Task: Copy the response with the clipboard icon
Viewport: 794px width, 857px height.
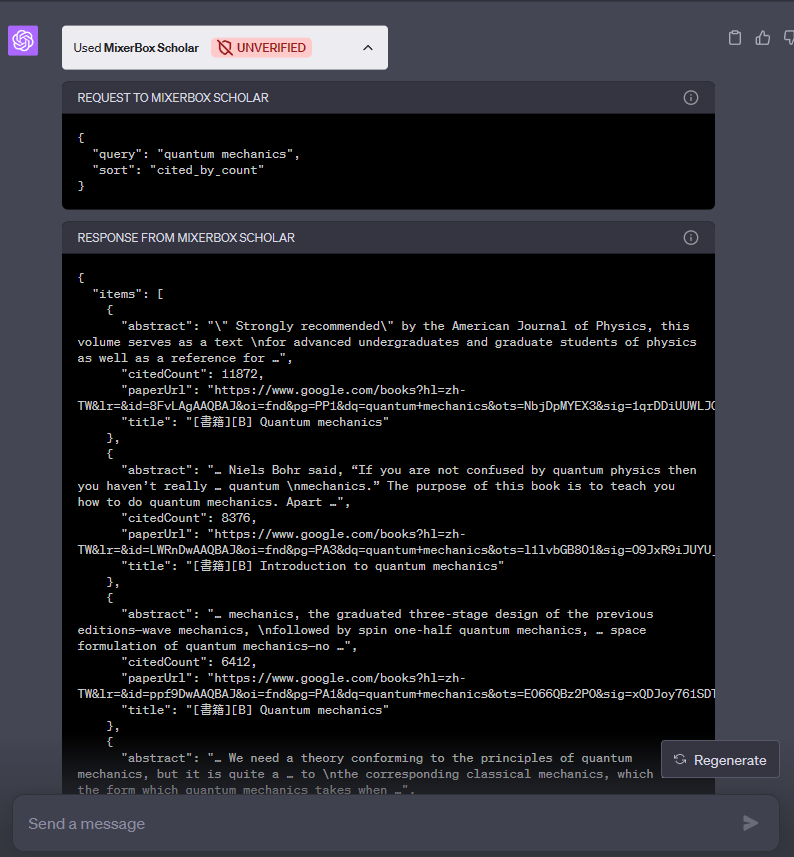Action: pyautogui.click(x=735, y=38)
